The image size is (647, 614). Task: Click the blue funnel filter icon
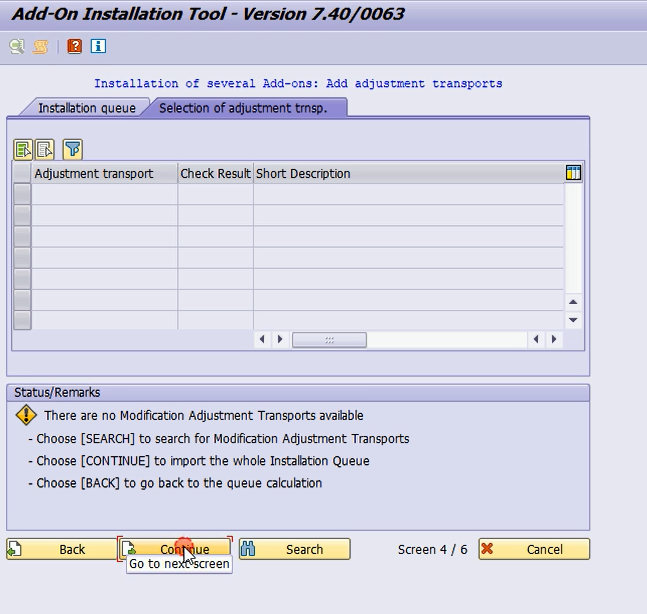pyautogui.click(x=72, y=150)
